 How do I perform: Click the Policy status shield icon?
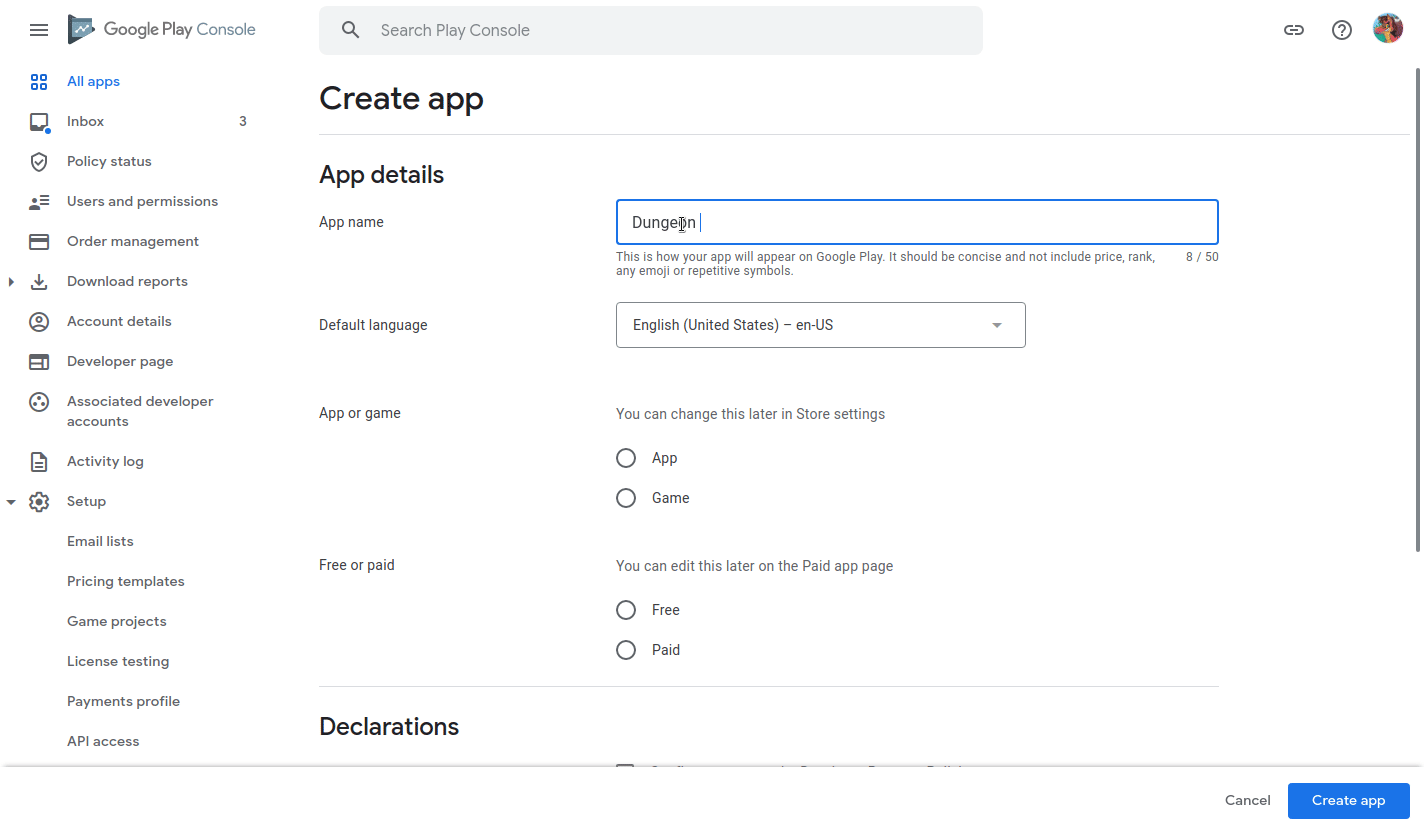tap(39, 162)
